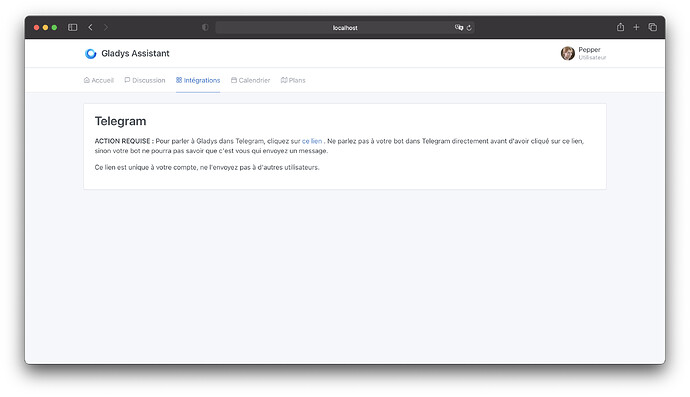The image size is (690, 397).
Task: Click the 'Utilisateur' role label
Action: 592,58
